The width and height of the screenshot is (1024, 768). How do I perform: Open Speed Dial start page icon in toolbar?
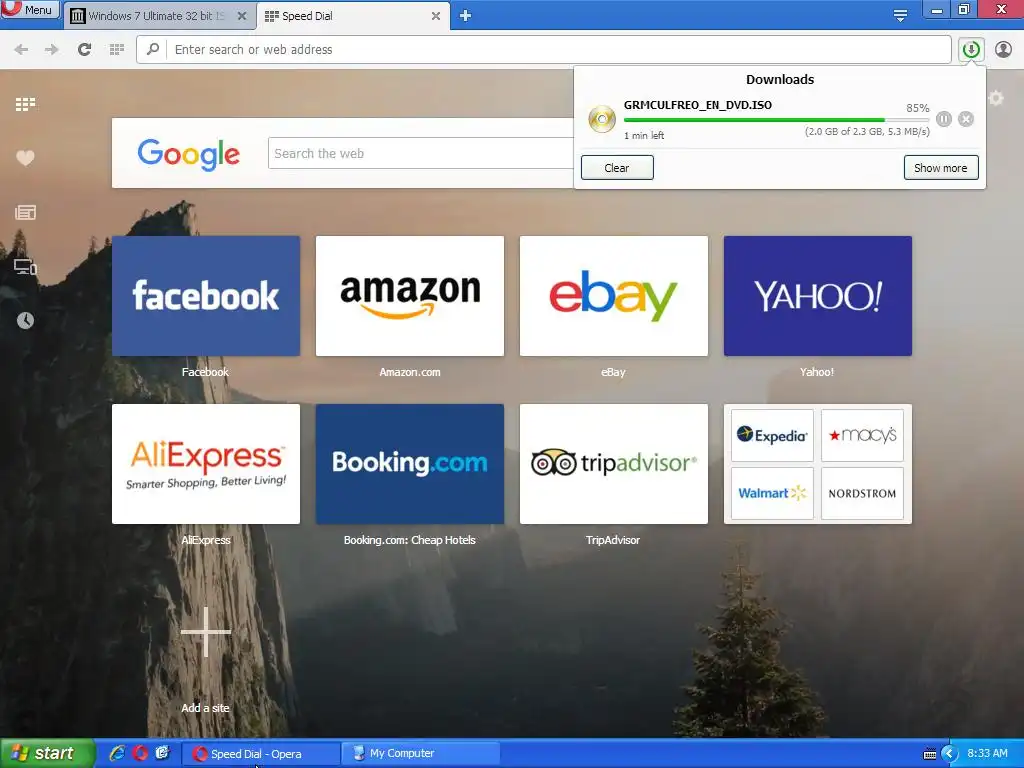(x=117, y=50)
